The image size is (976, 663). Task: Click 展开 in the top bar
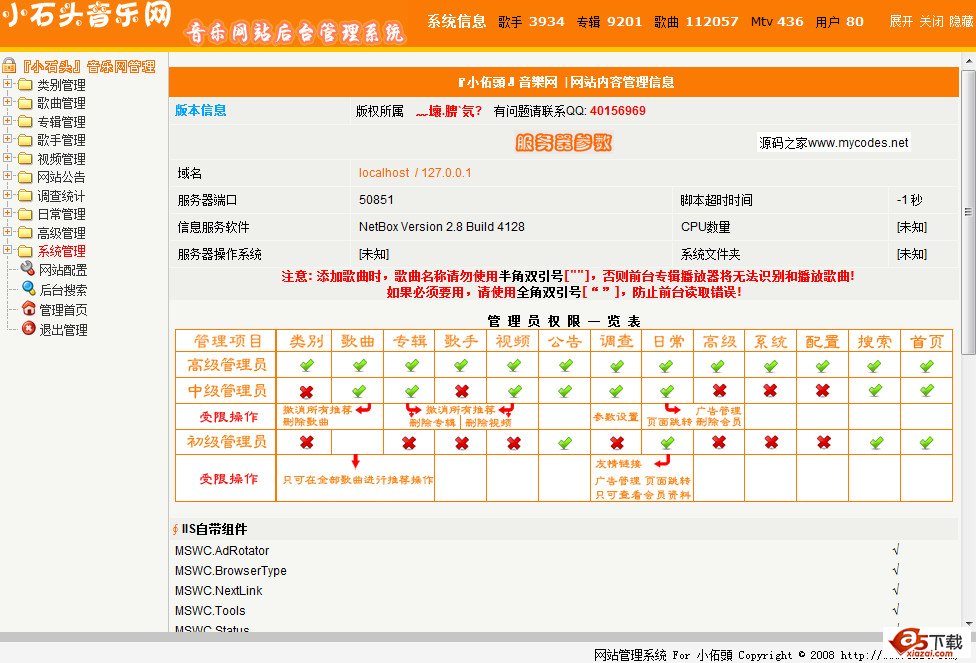click(x=901, y=22)
